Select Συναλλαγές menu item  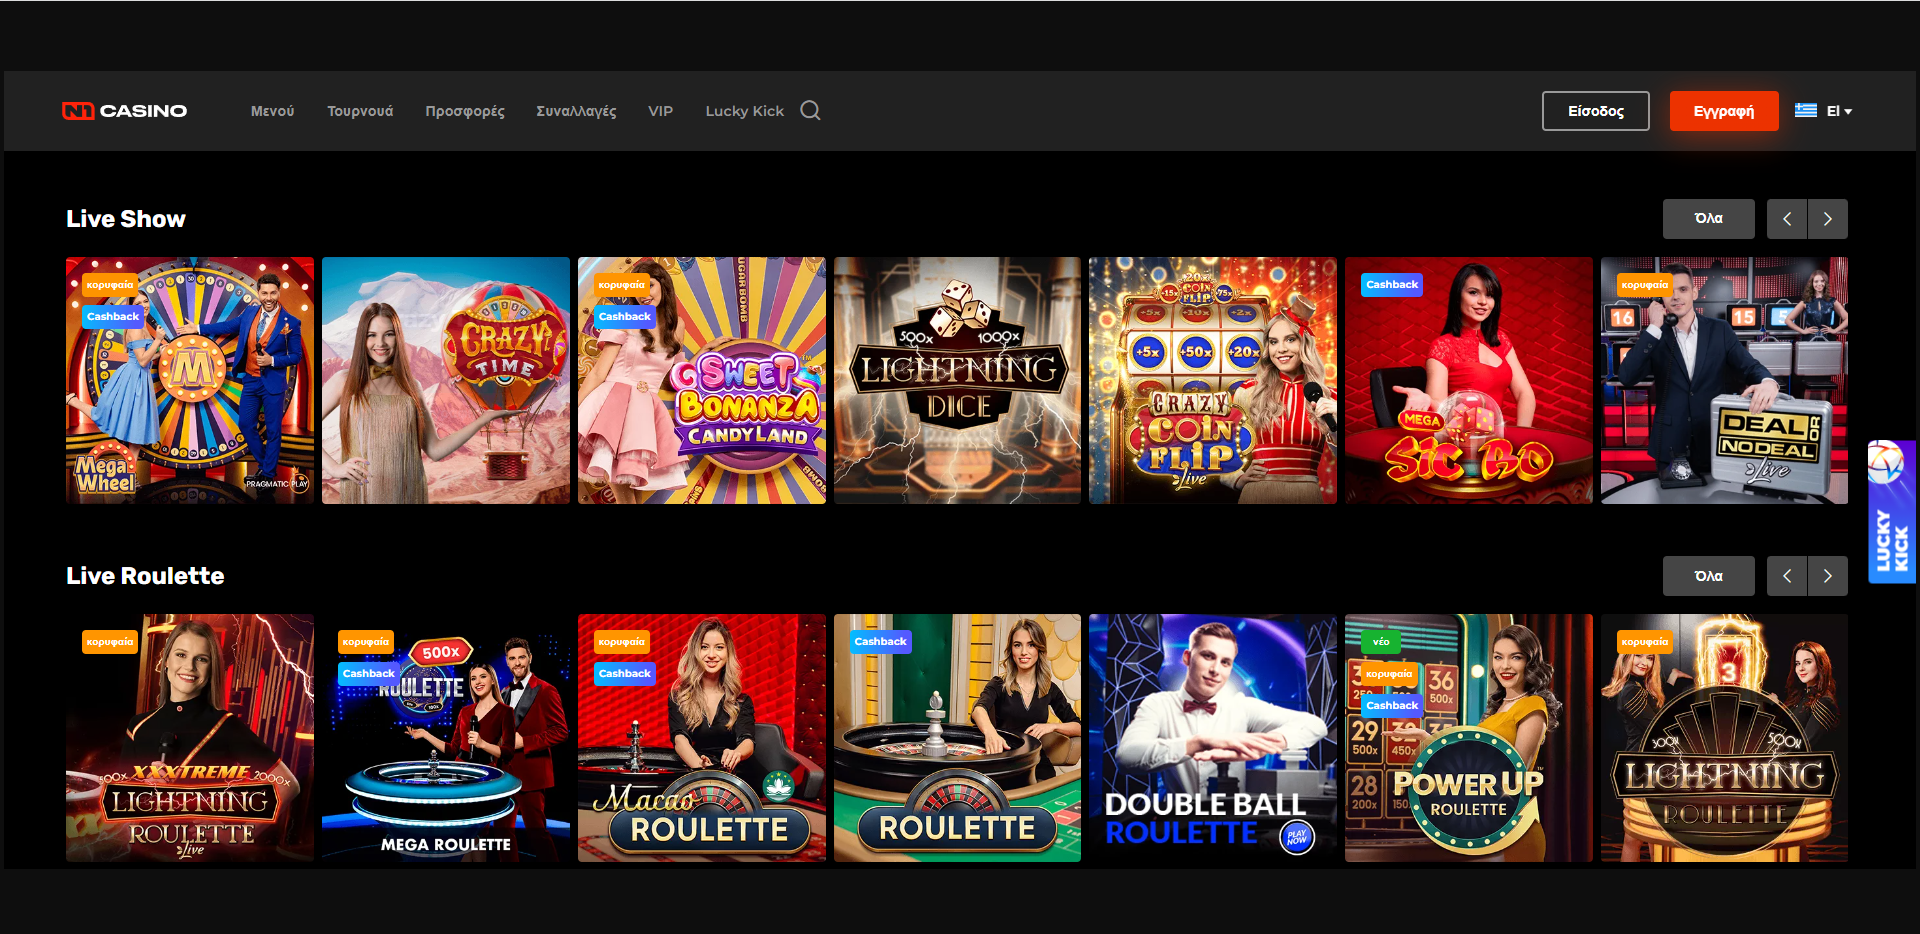point(576,111)
